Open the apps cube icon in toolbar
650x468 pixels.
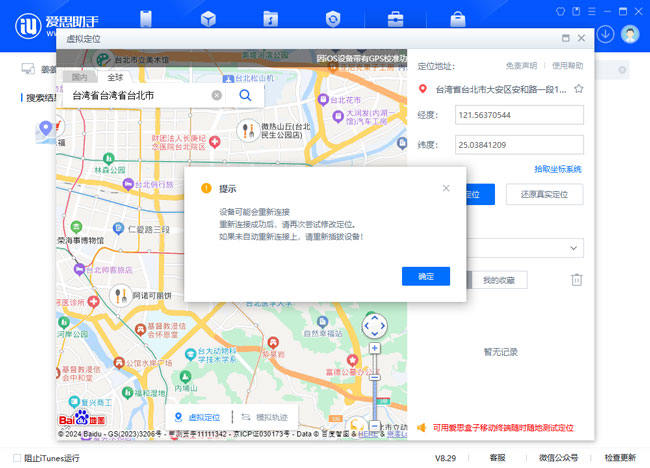point(208,19)
